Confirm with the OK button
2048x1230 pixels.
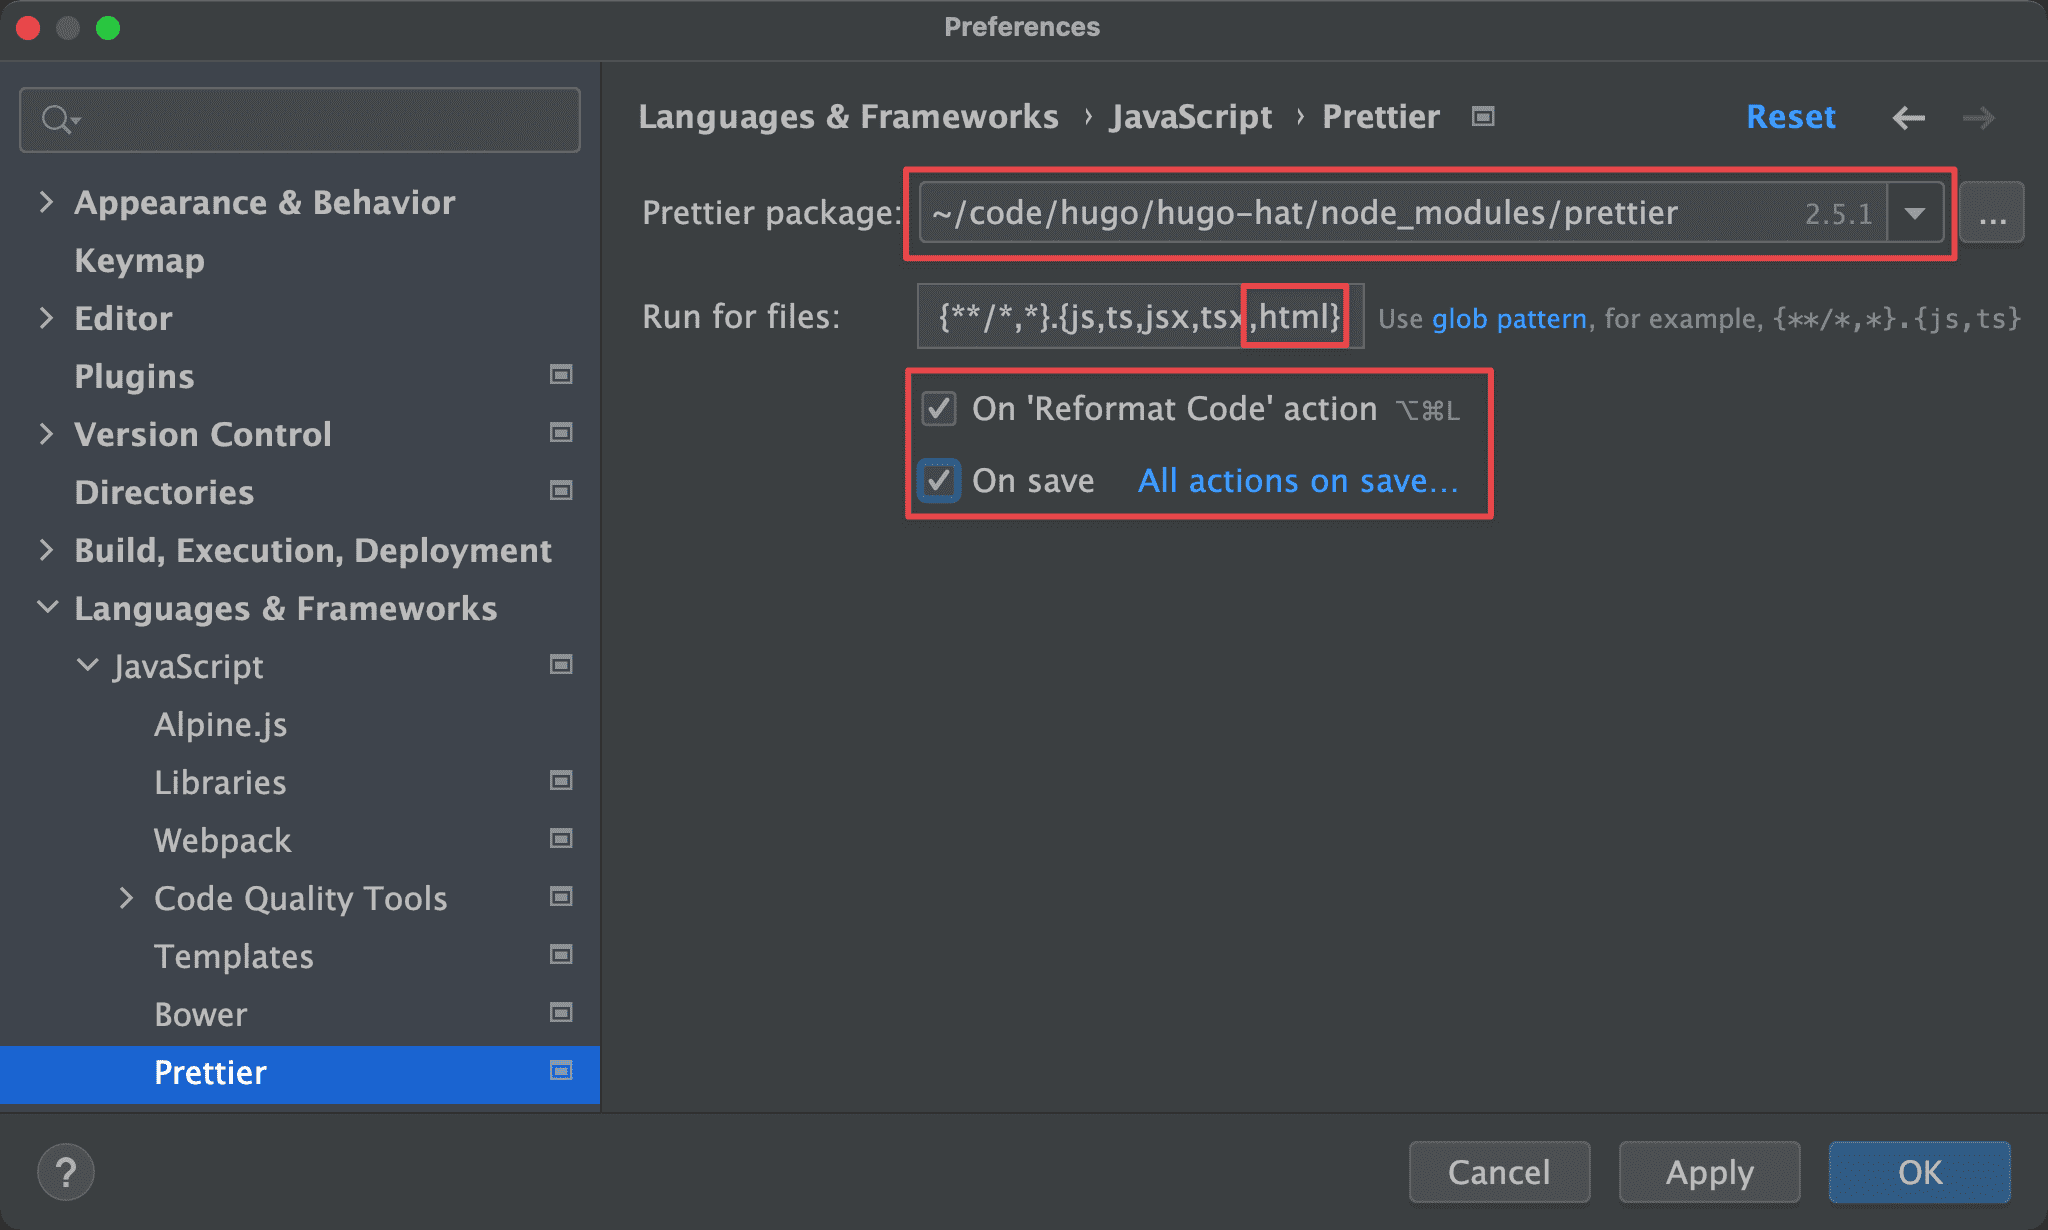(1919, 1172)
